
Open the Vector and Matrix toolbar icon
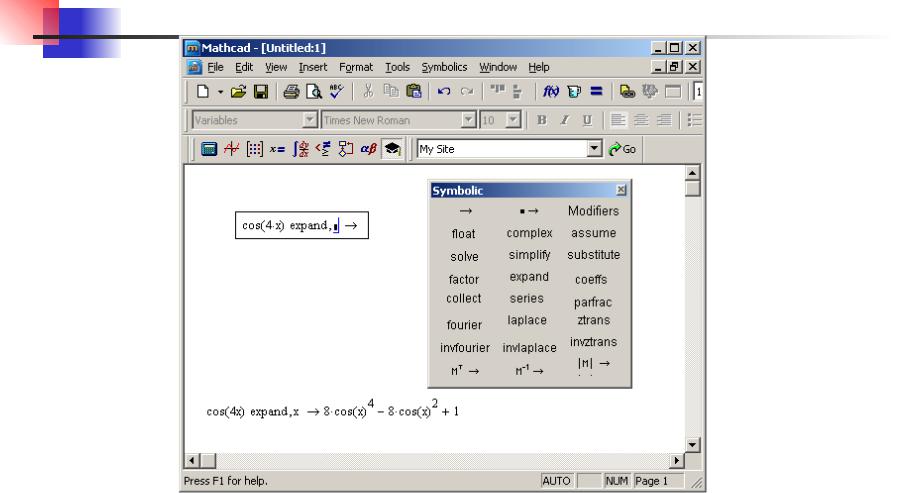coord(255,149)
